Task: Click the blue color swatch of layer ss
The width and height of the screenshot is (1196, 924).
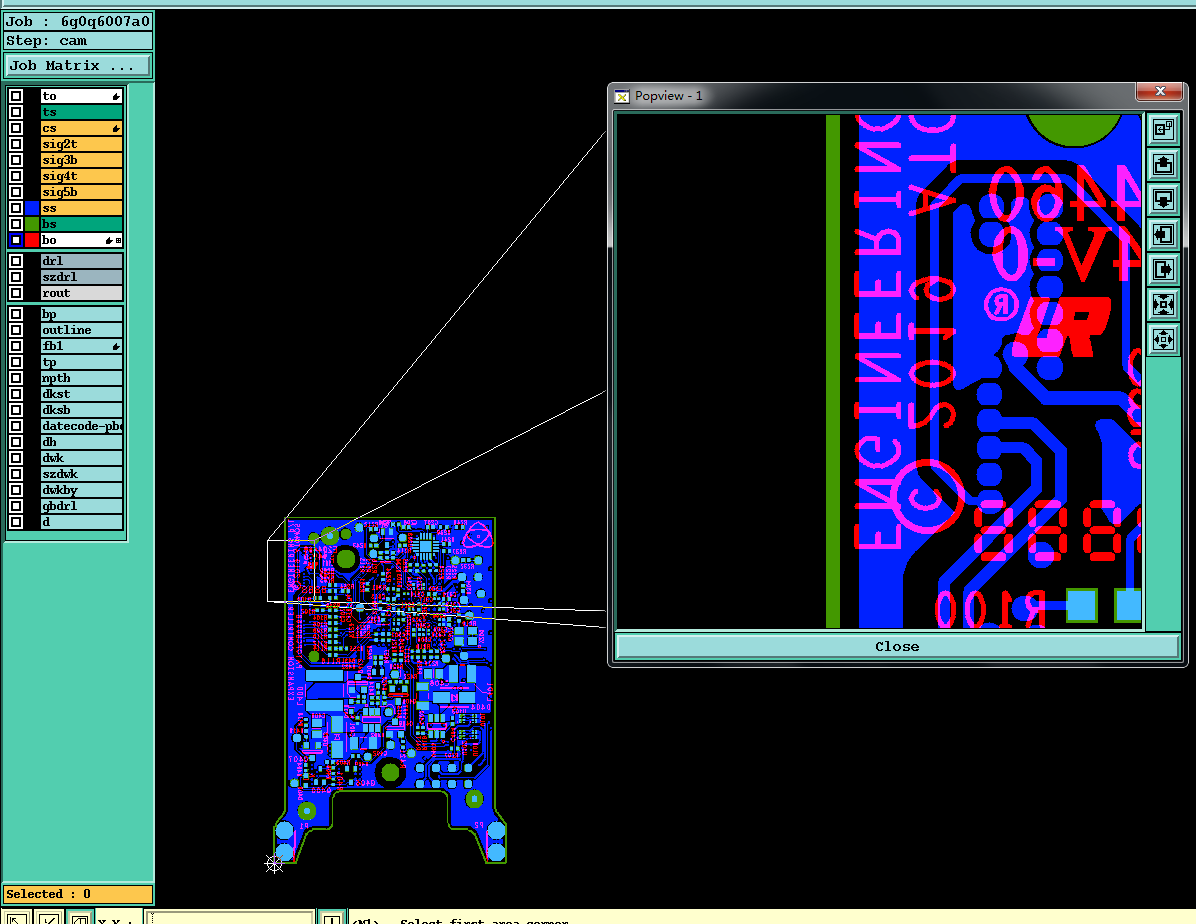Action: (x=32, y=208)
